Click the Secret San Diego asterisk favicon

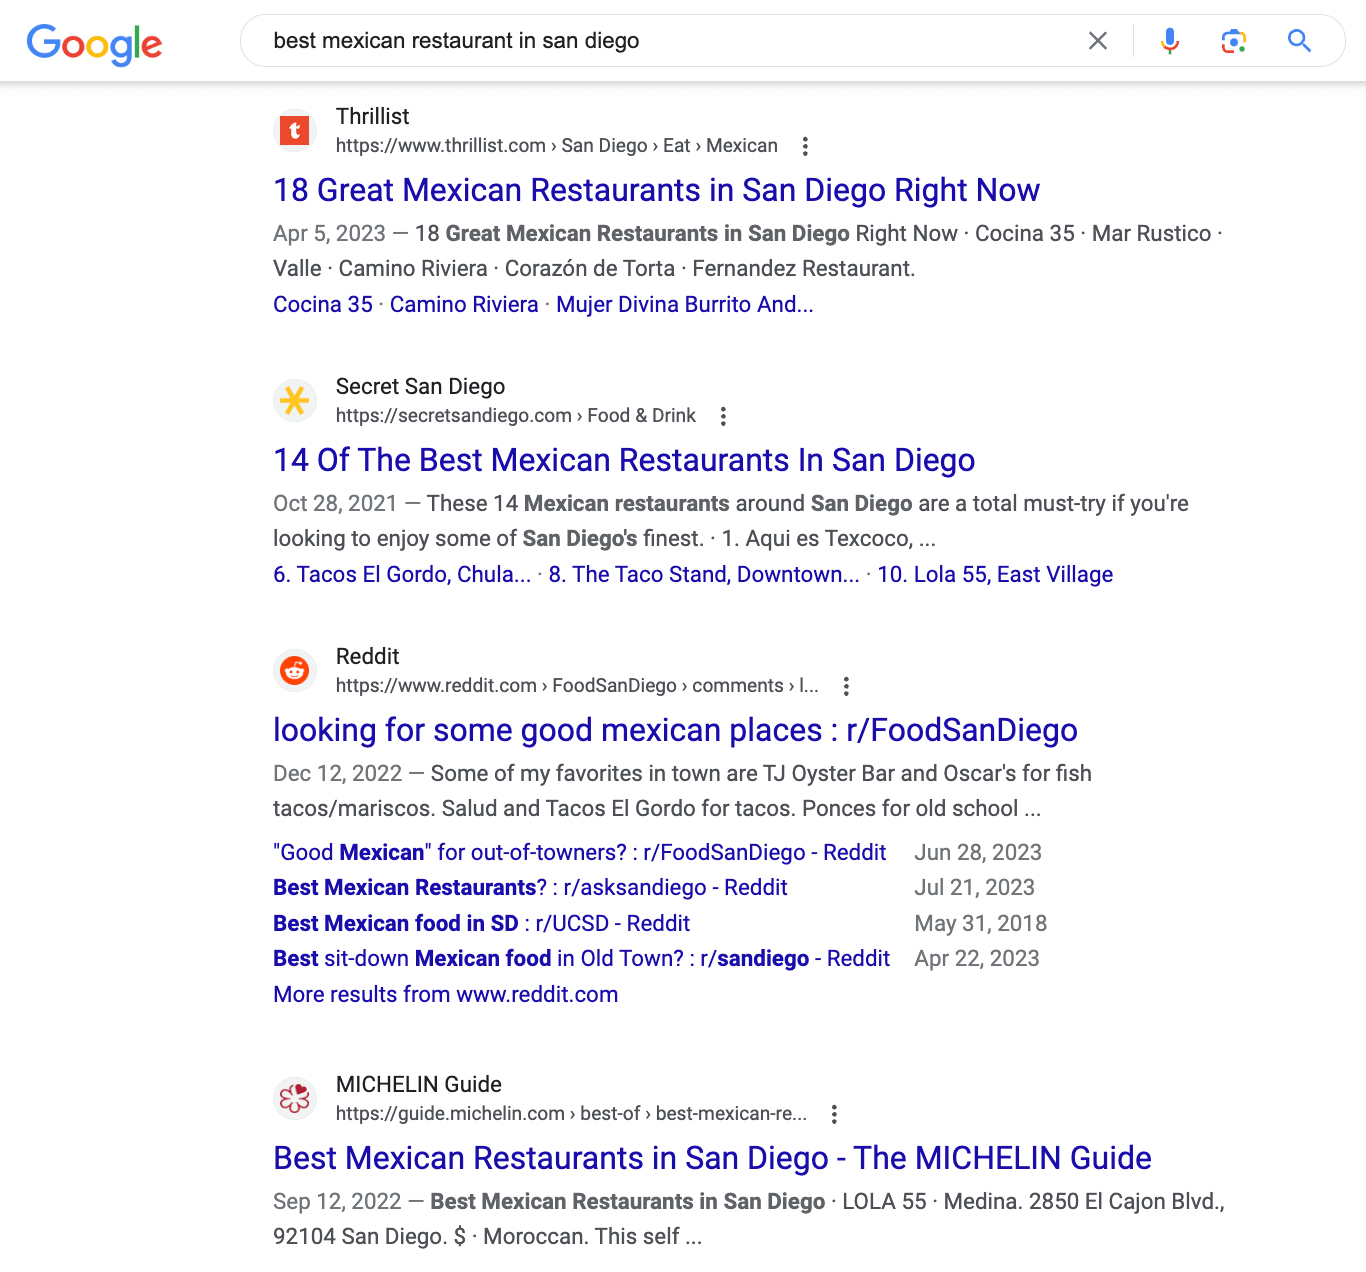[x=295, y=400]
